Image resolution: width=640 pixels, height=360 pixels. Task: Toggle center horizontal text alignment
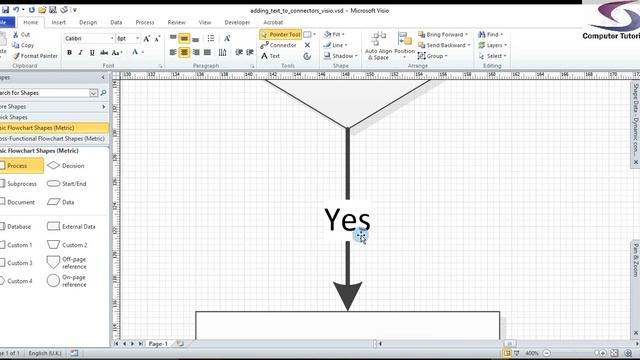(184, 52)
